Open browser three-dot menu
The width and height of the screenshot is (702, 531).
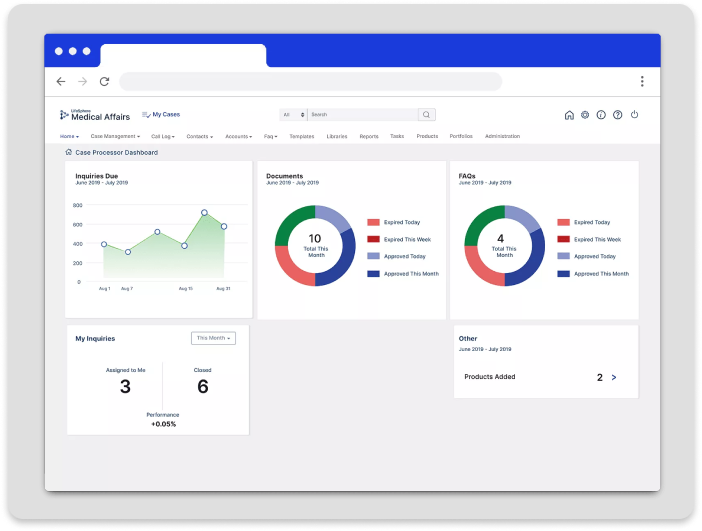[642, 82]
